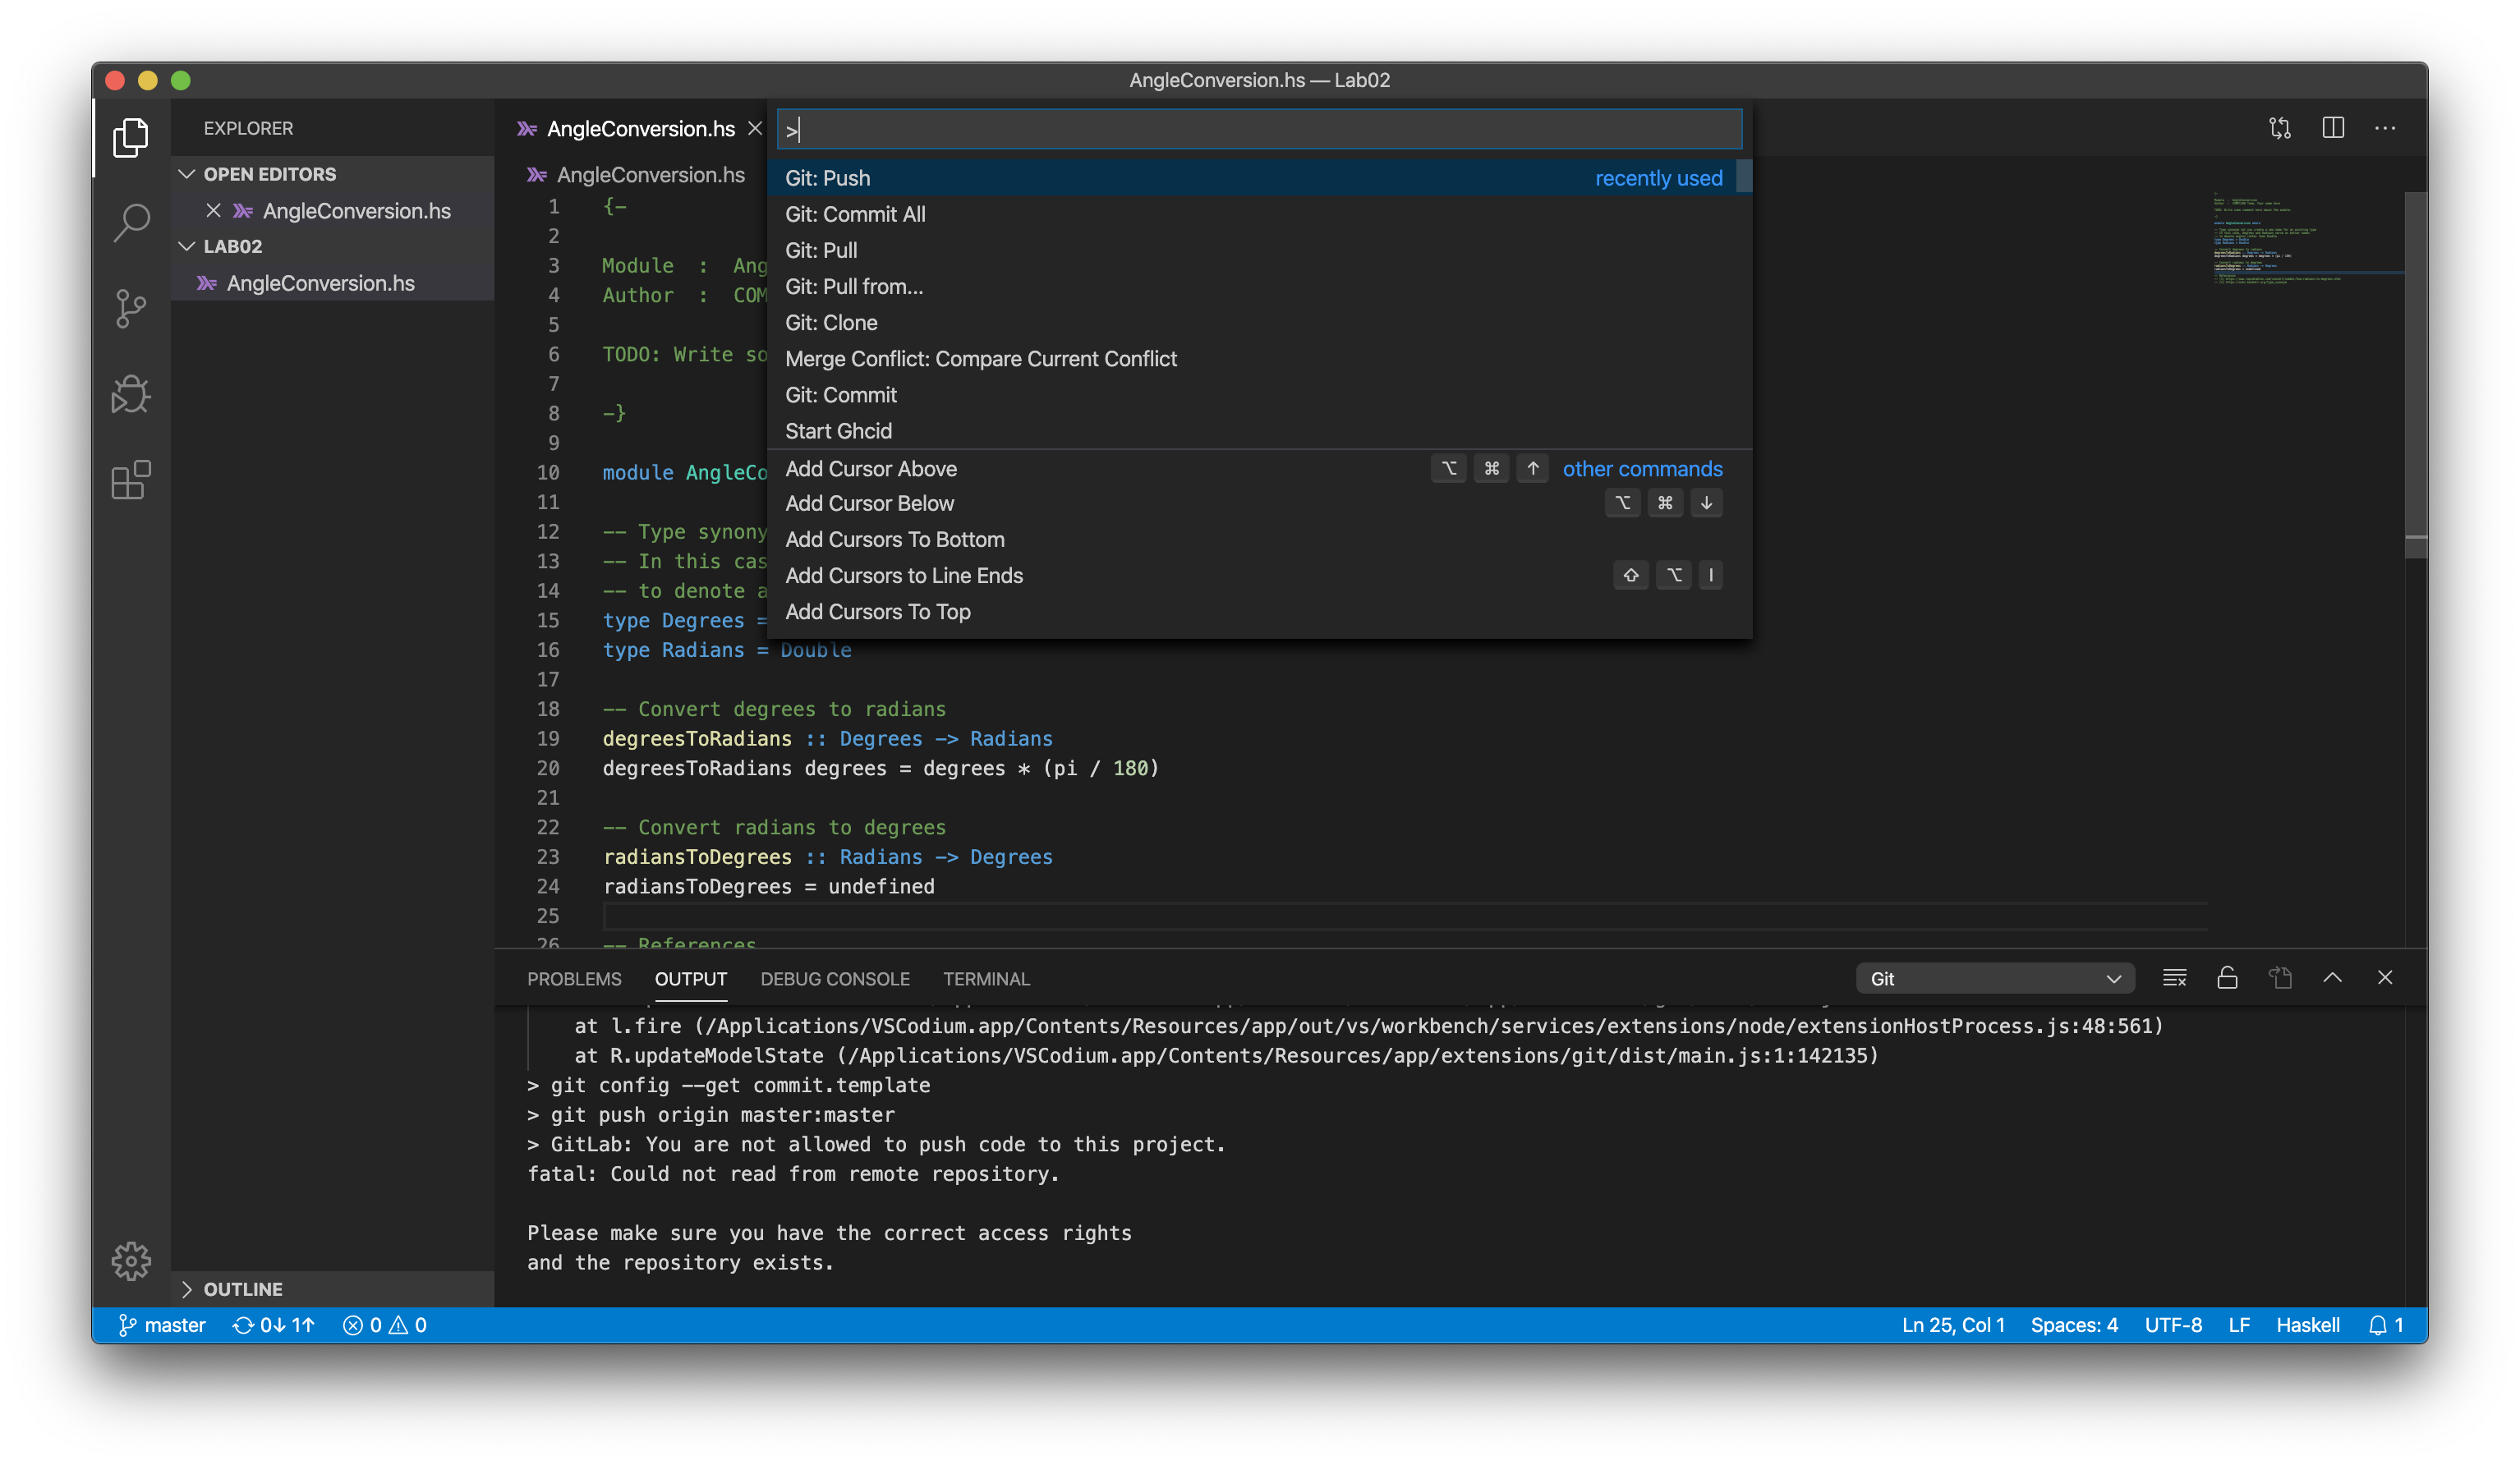Click the master branch indicator
The image size is (2520, 1465).
[162, 1324]
